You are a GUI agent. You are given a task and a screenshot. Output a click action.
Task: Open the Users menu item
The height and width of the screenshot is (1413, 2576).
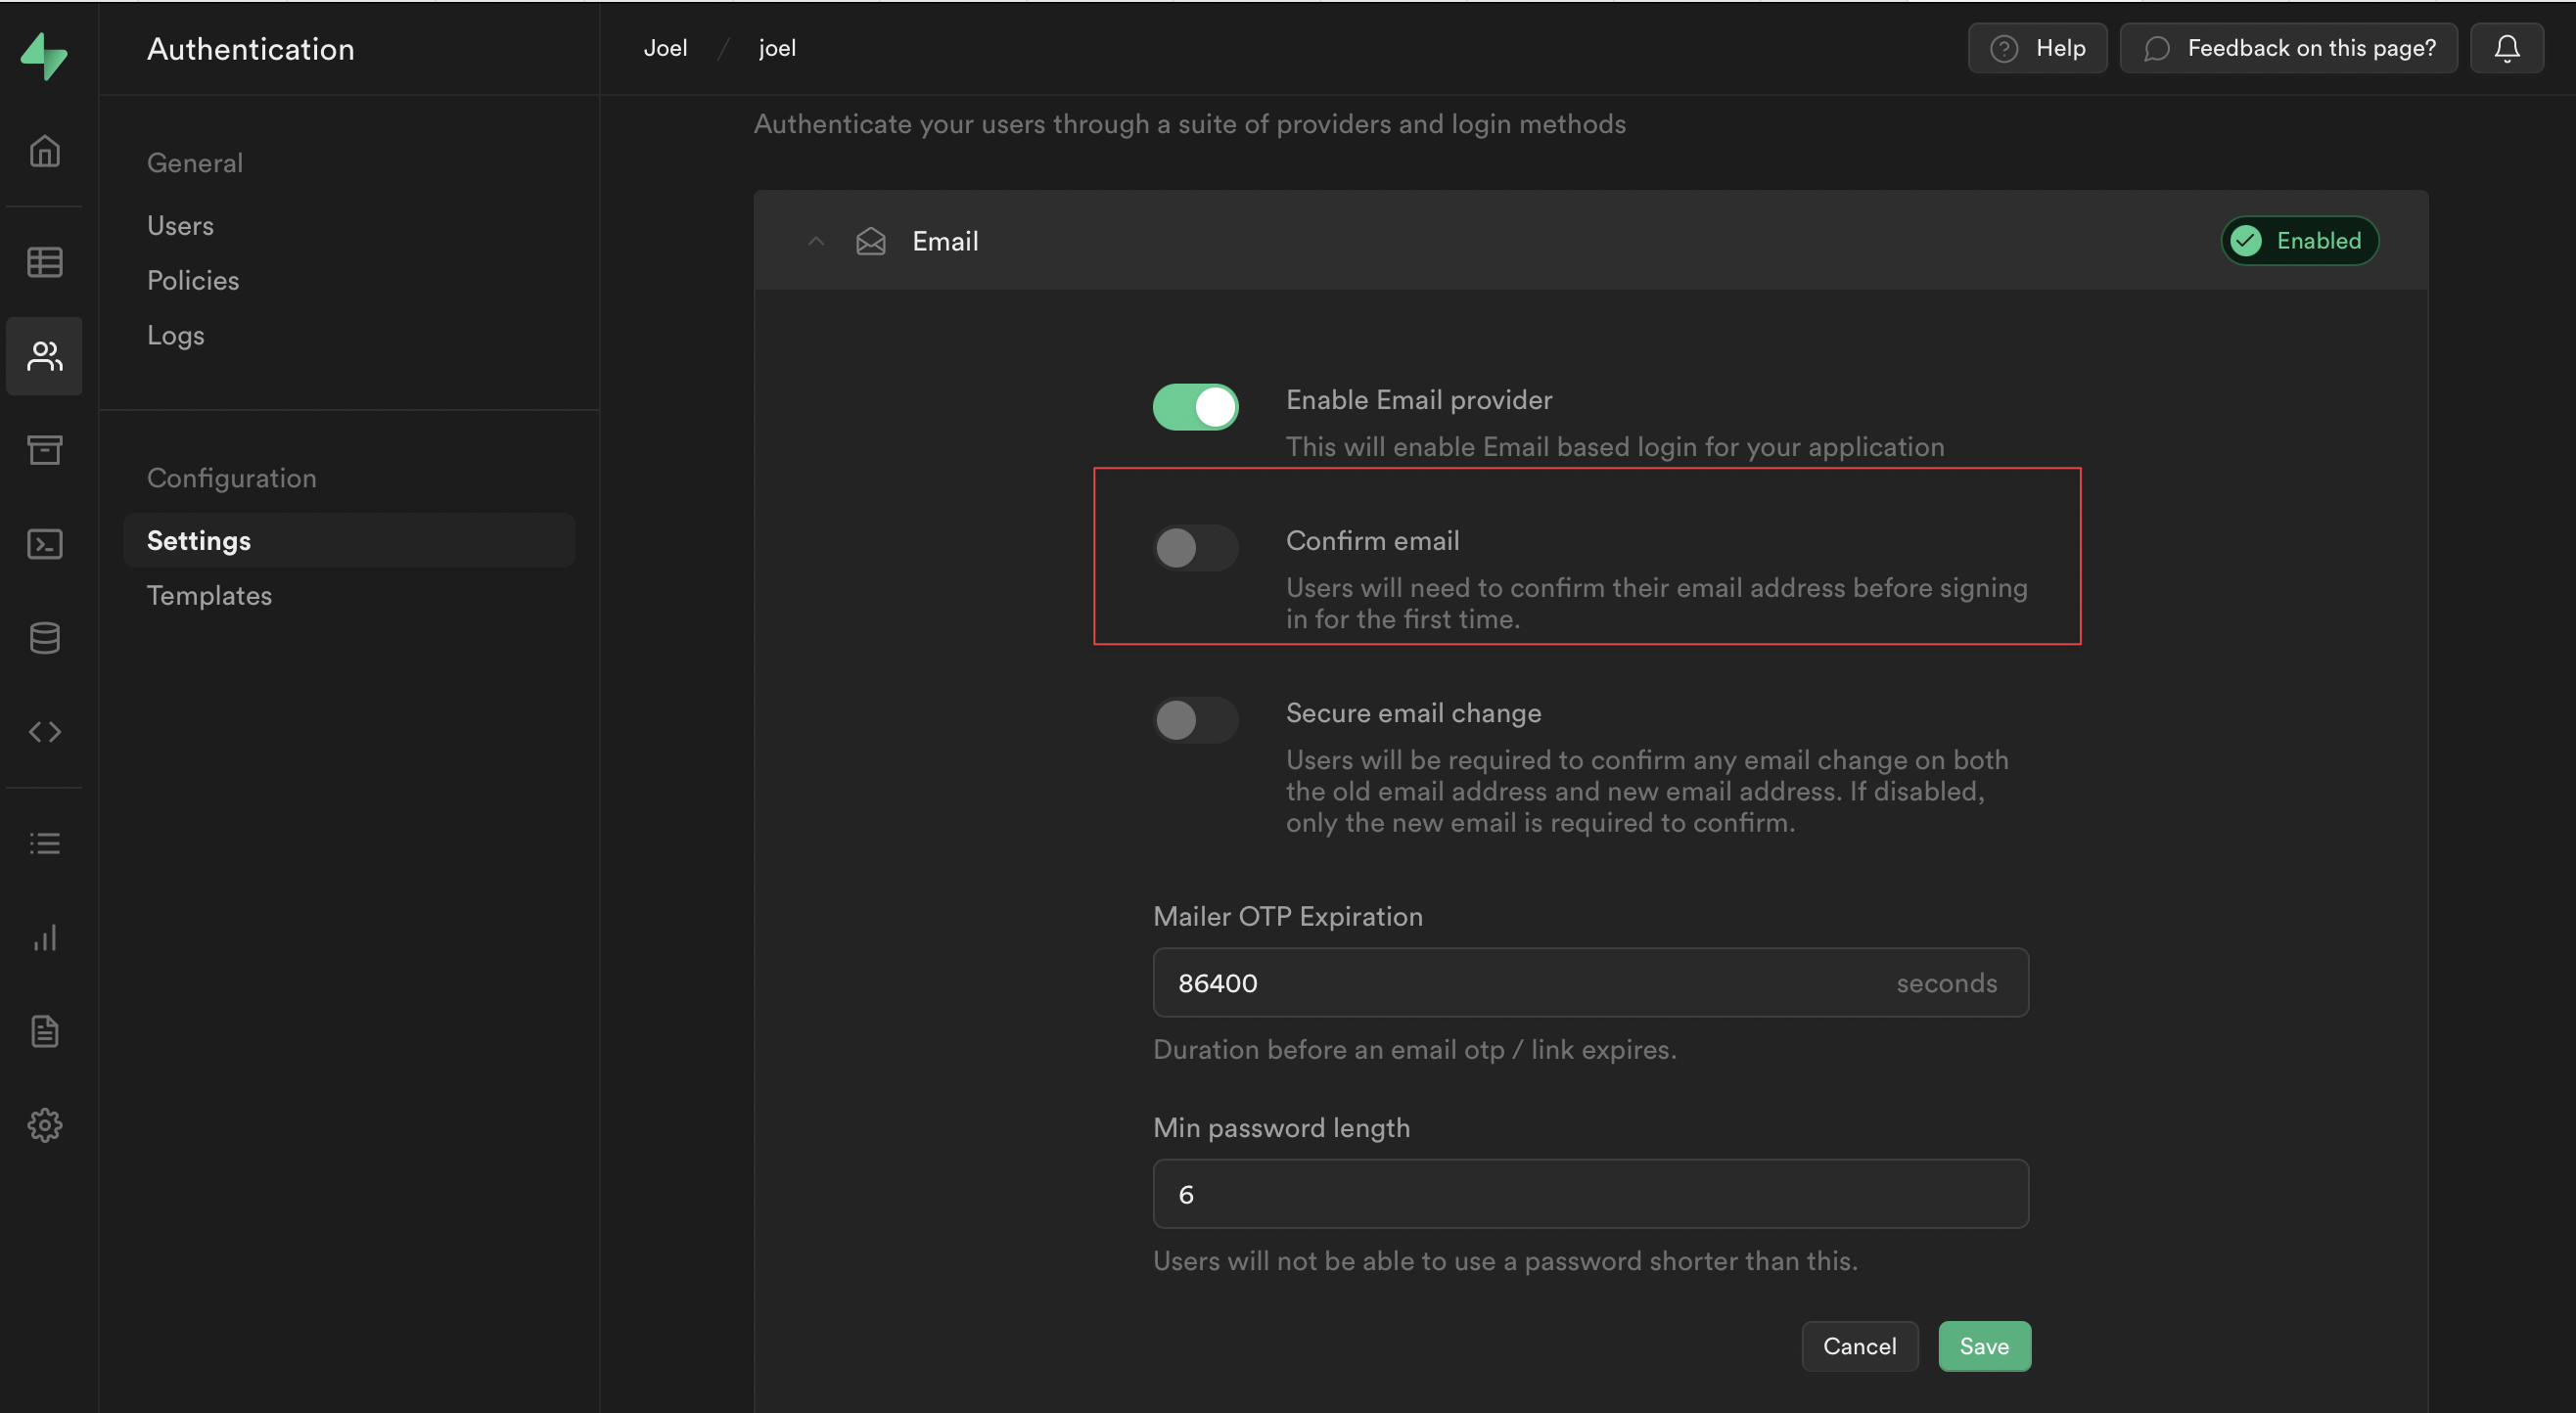[x=180, y=225]
